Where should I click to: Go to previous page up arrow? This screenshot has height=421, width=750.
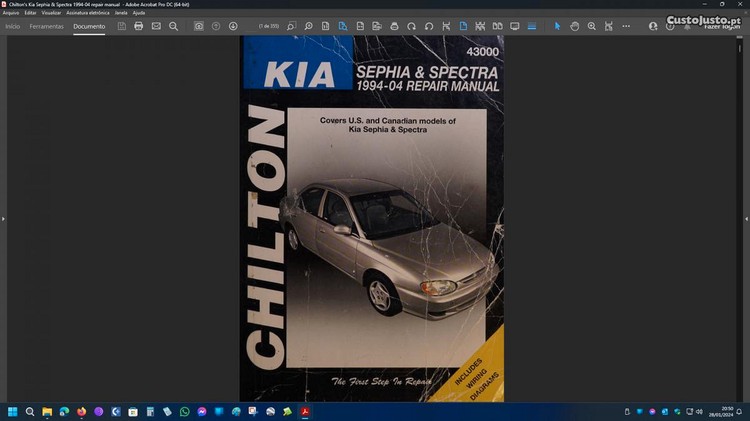click(x=216, y=26)
